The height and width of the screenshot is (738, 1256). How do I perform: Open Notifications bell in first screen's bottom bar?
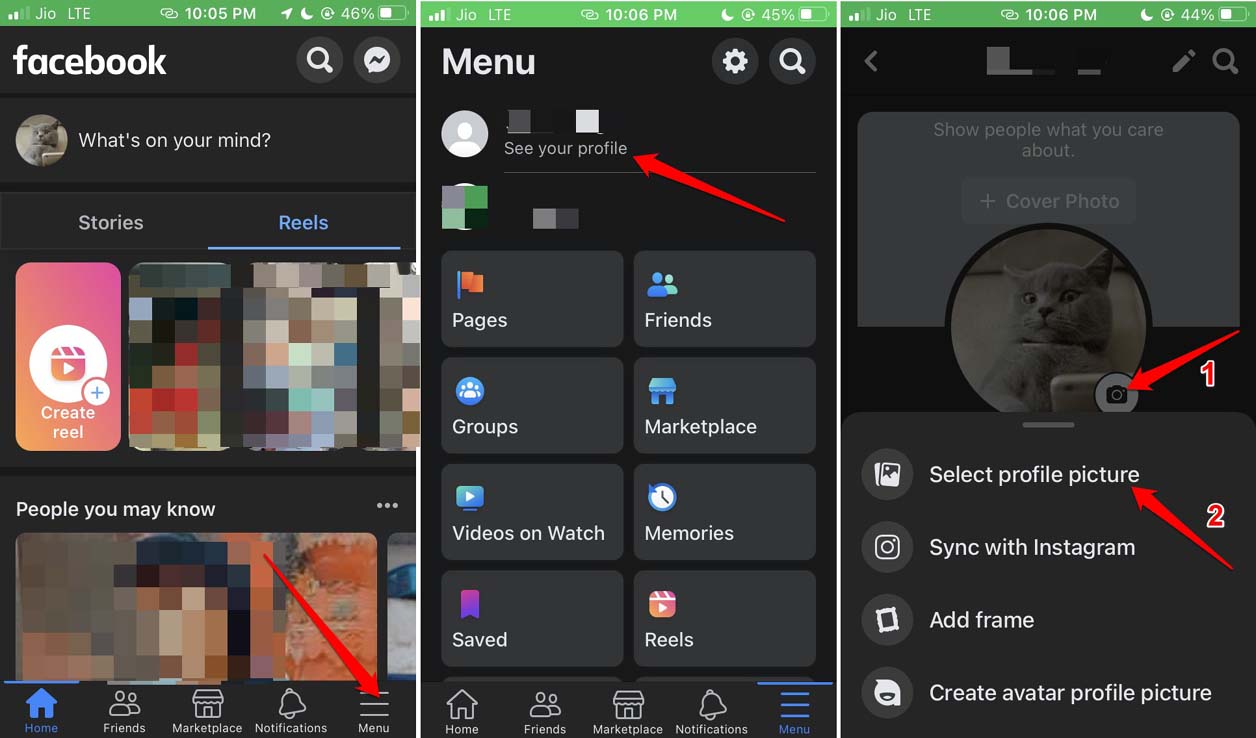tap(291, 711)
